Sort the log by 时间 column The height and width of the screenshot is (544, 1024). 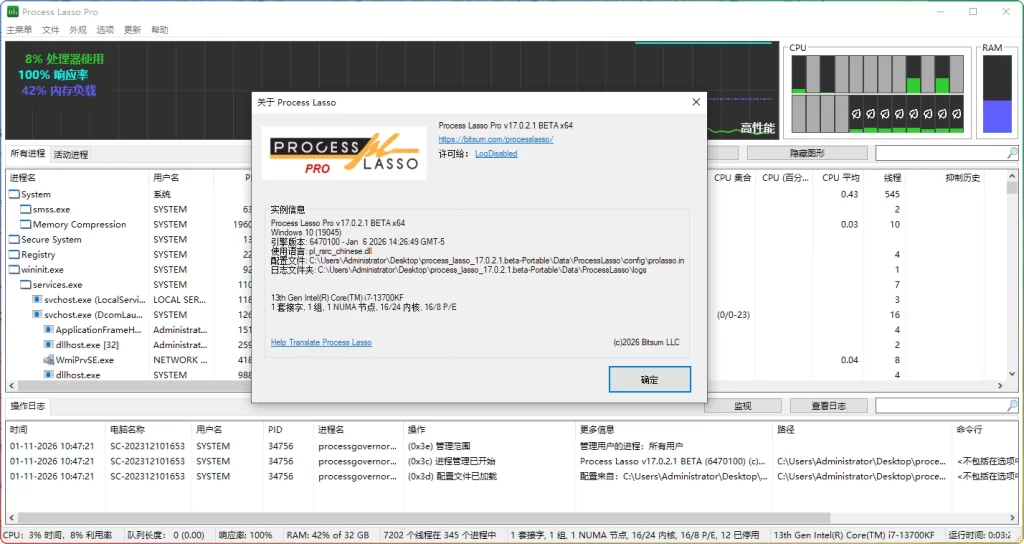pos(56,430)
